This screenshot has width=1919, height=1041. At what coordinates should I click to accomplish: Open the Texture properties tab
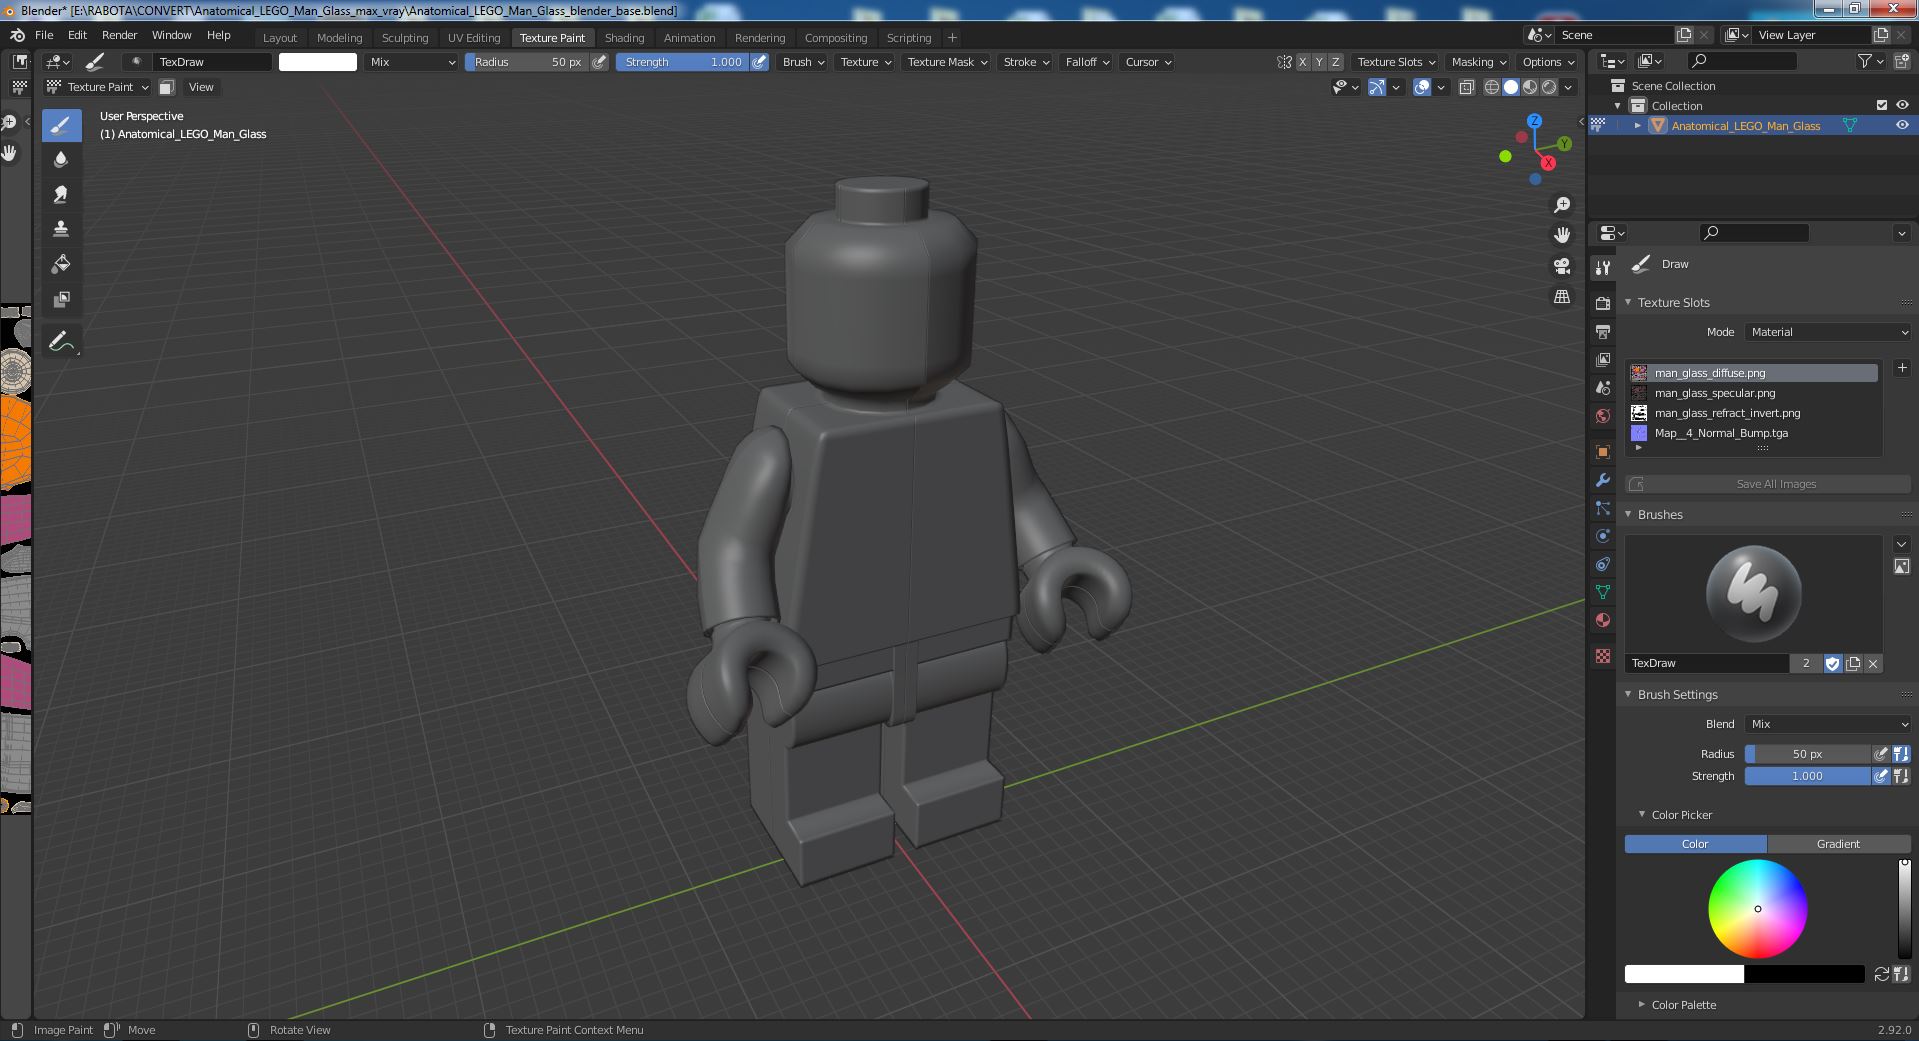pos(1603,656)
